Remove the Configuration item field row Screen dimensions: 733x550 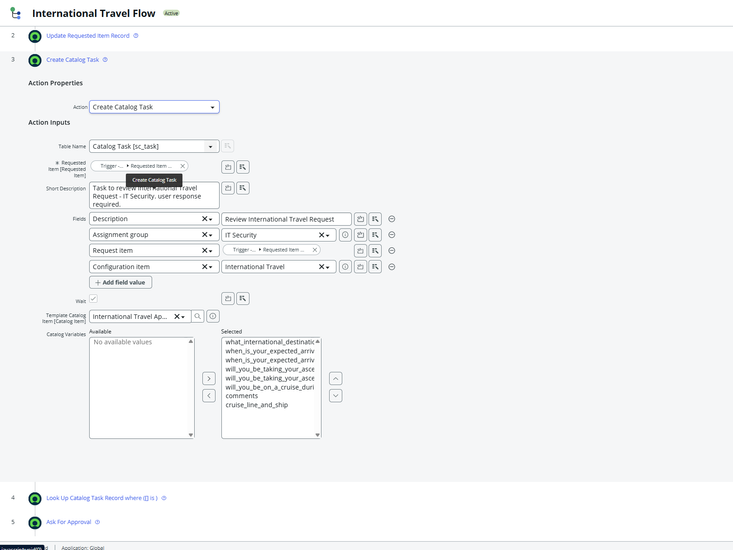(392, 267)
